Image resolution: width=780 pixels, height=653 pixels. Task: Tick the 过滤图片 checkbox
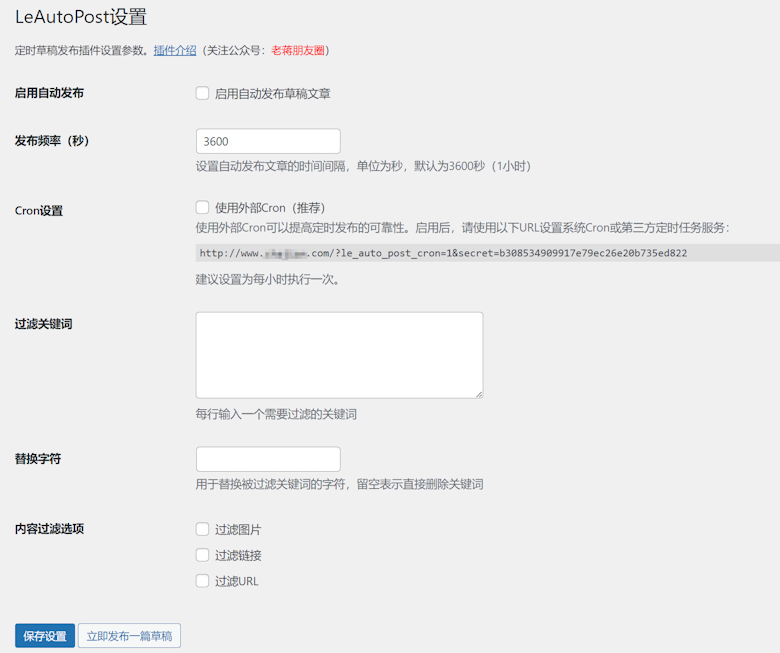(202, 529)
